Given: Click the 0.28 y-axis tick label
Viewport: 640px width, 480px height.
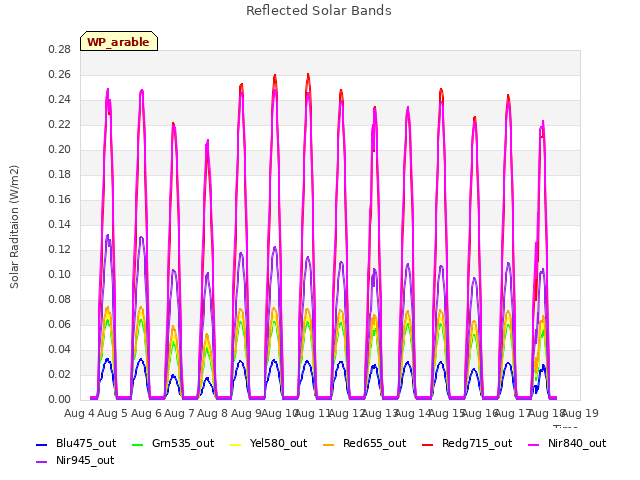Looking at the screenshot, I should (x=60, y=49).
